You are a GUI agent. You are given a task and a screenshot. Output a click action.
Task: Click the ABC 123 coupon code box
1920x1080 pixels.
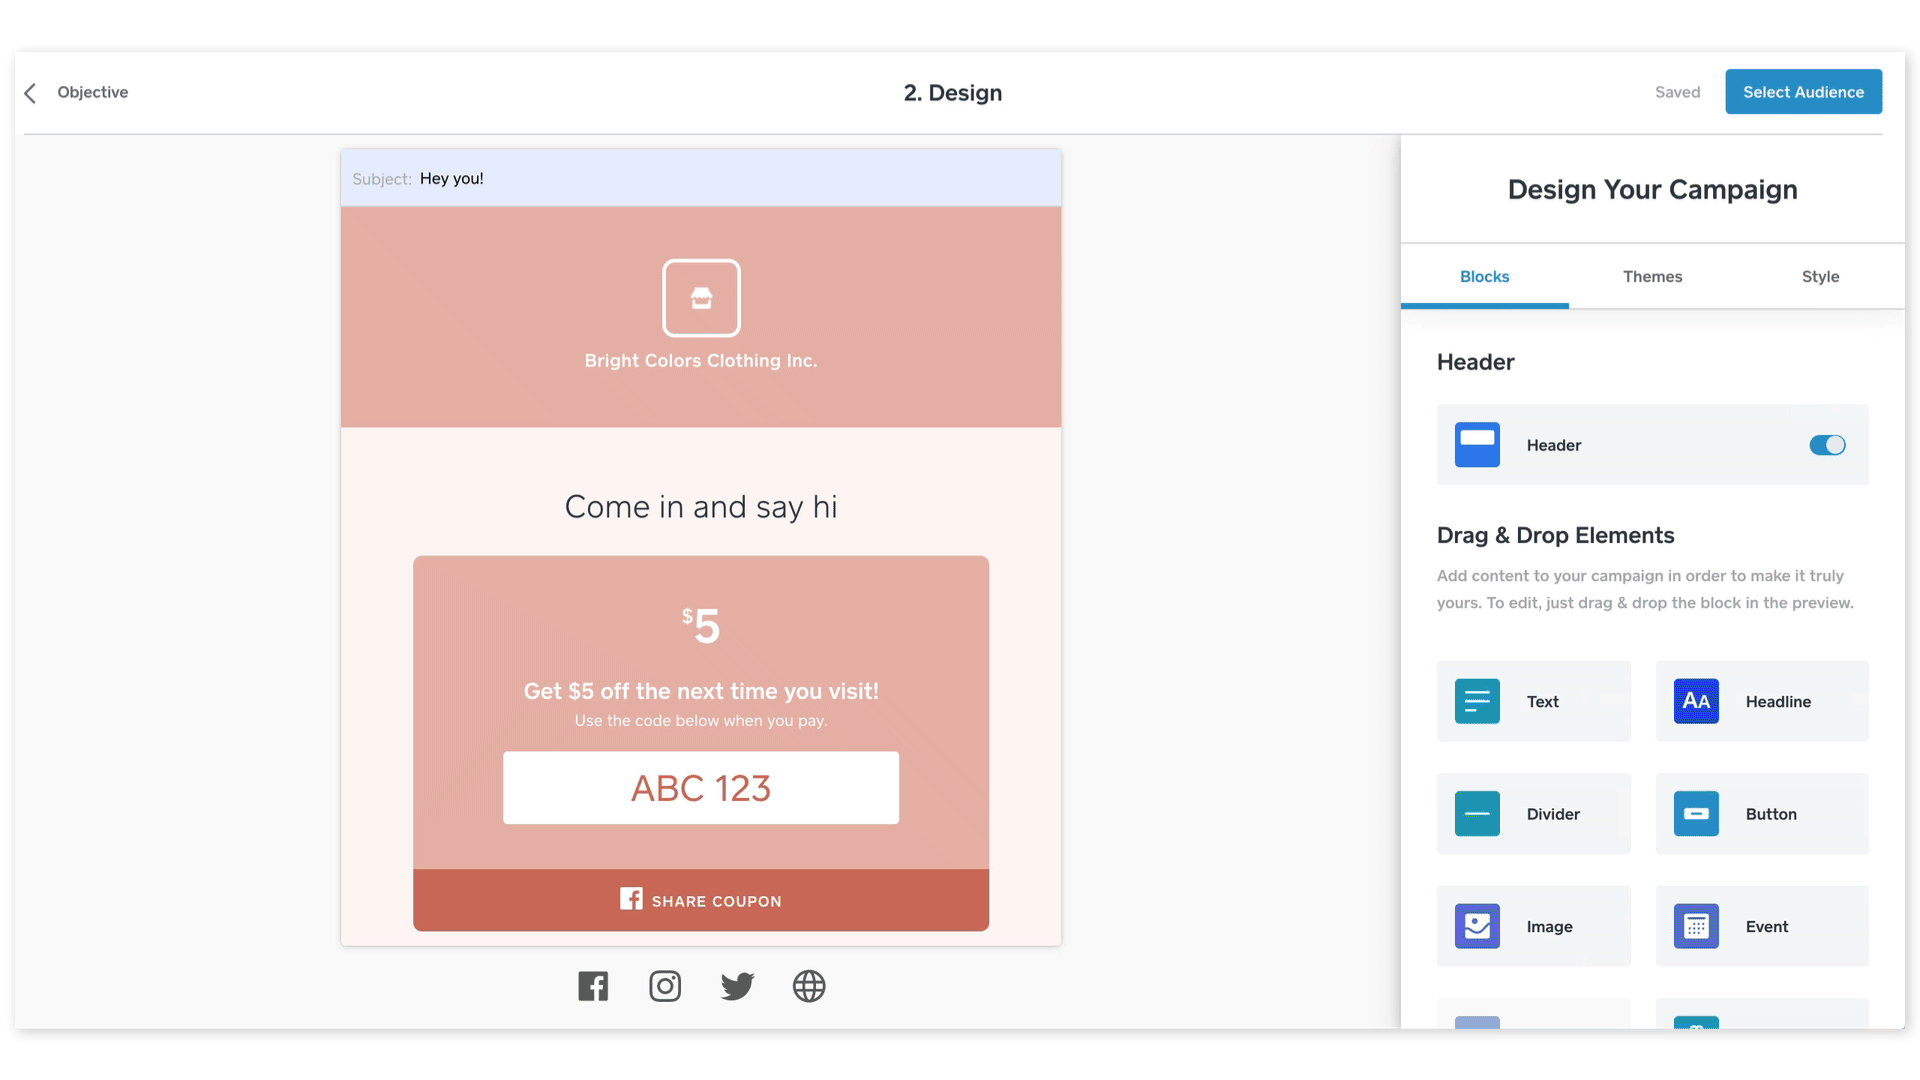[x=701, y=788]
